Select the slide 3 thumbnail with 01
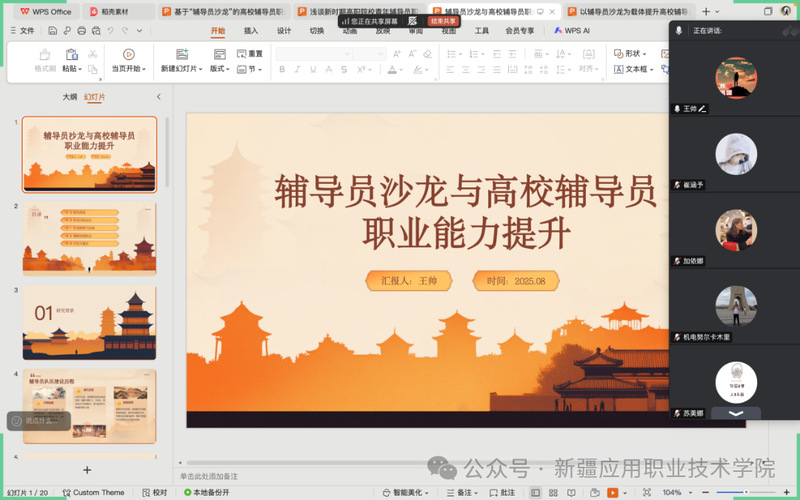Image resolution: width=800 pixels, height=500 pixels. [89, 323]
